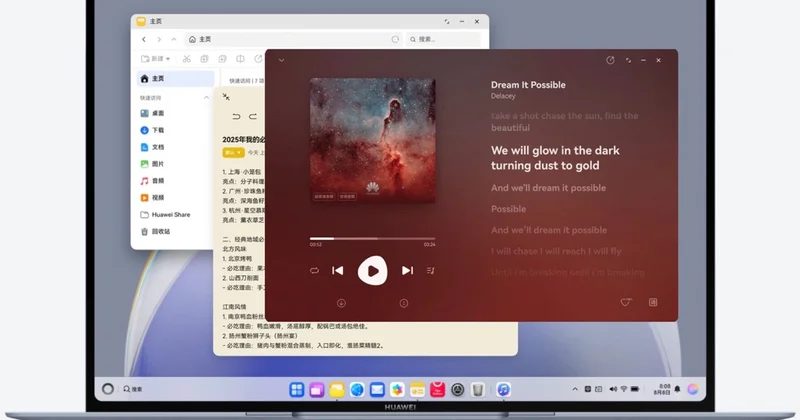Go back in the file manager
Screen dimensions: 800x420
pos(144,39)
